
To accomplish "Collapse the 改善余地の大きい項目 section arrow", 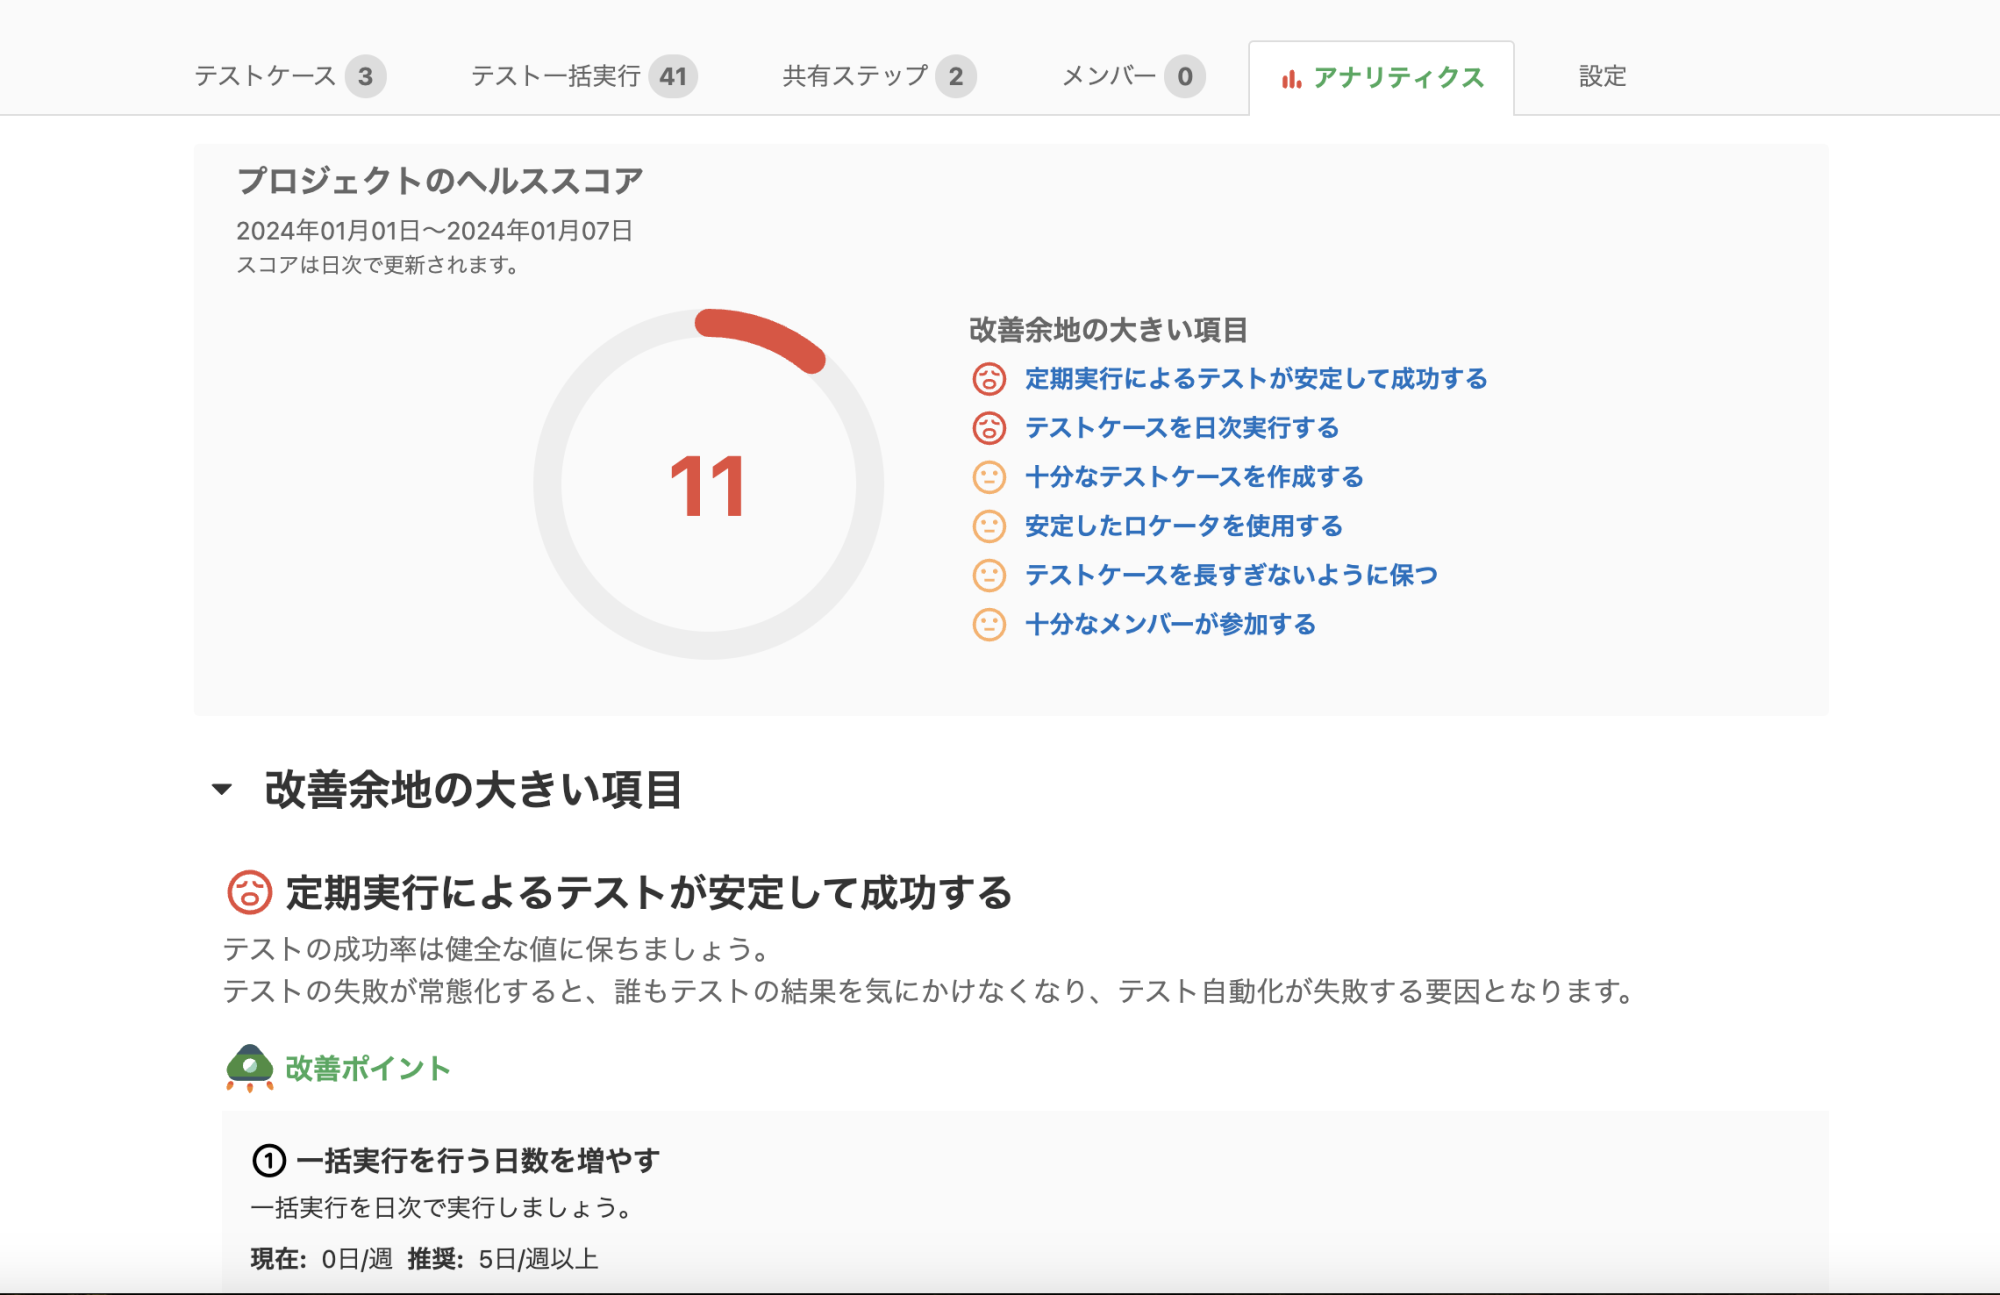I will [x=222, y=789].
